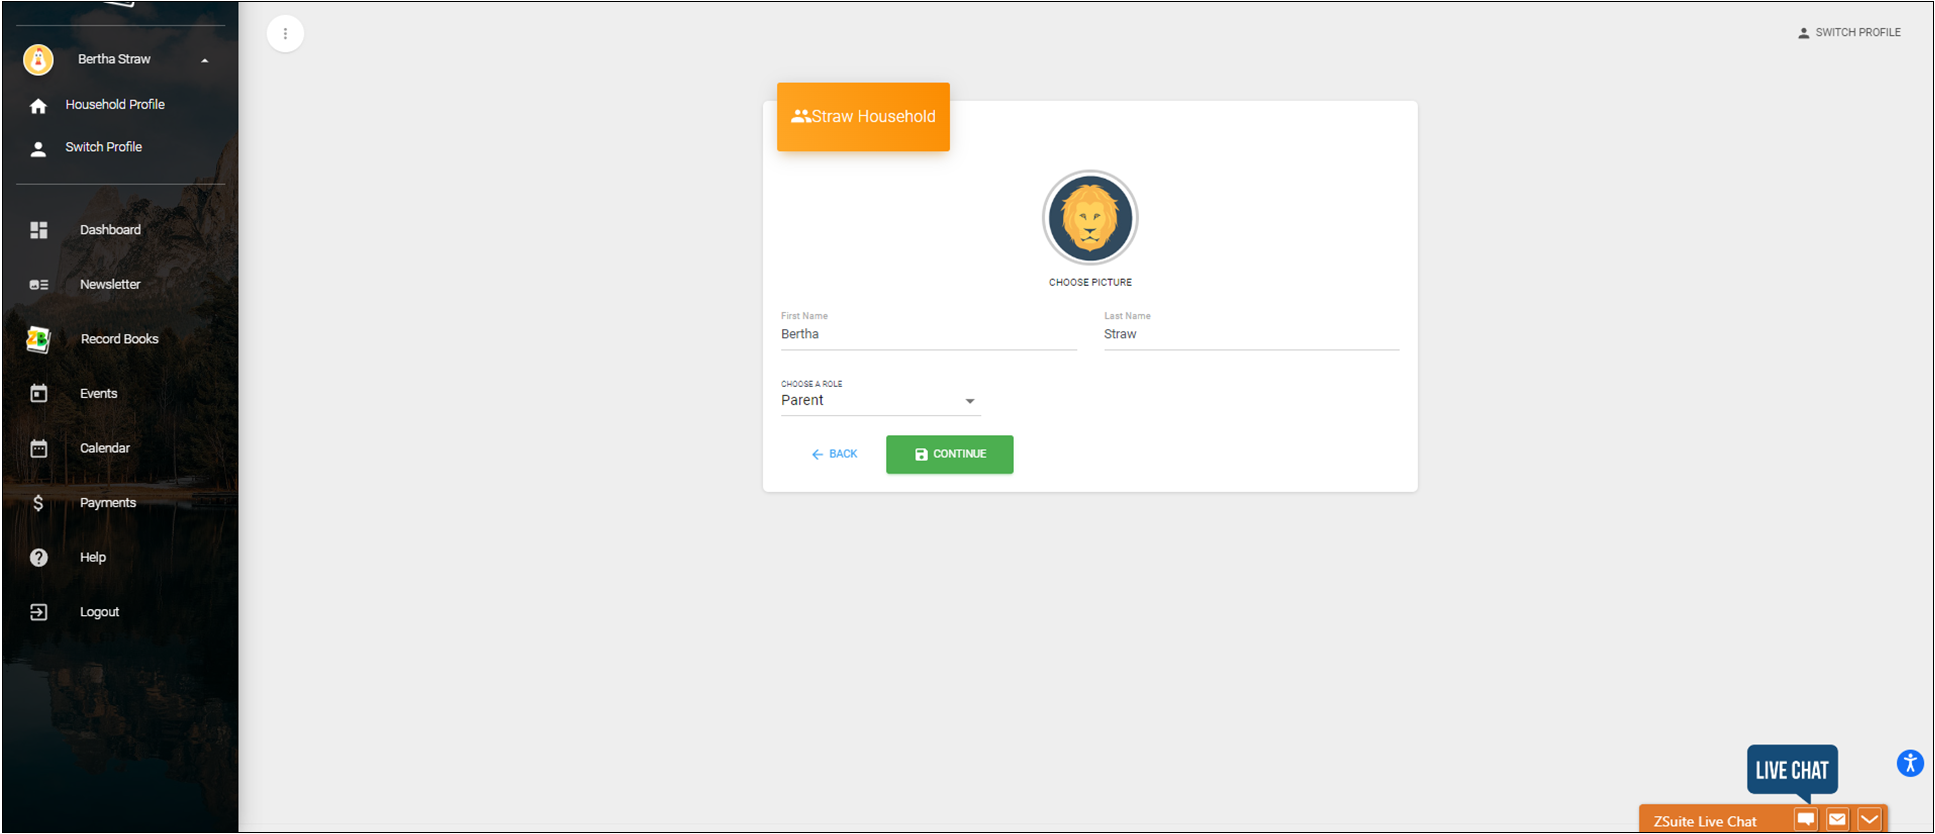Click the Payments dollar icon
Image resolution: width=1935 pixels, height=834 pixels.
coord(38,503)
